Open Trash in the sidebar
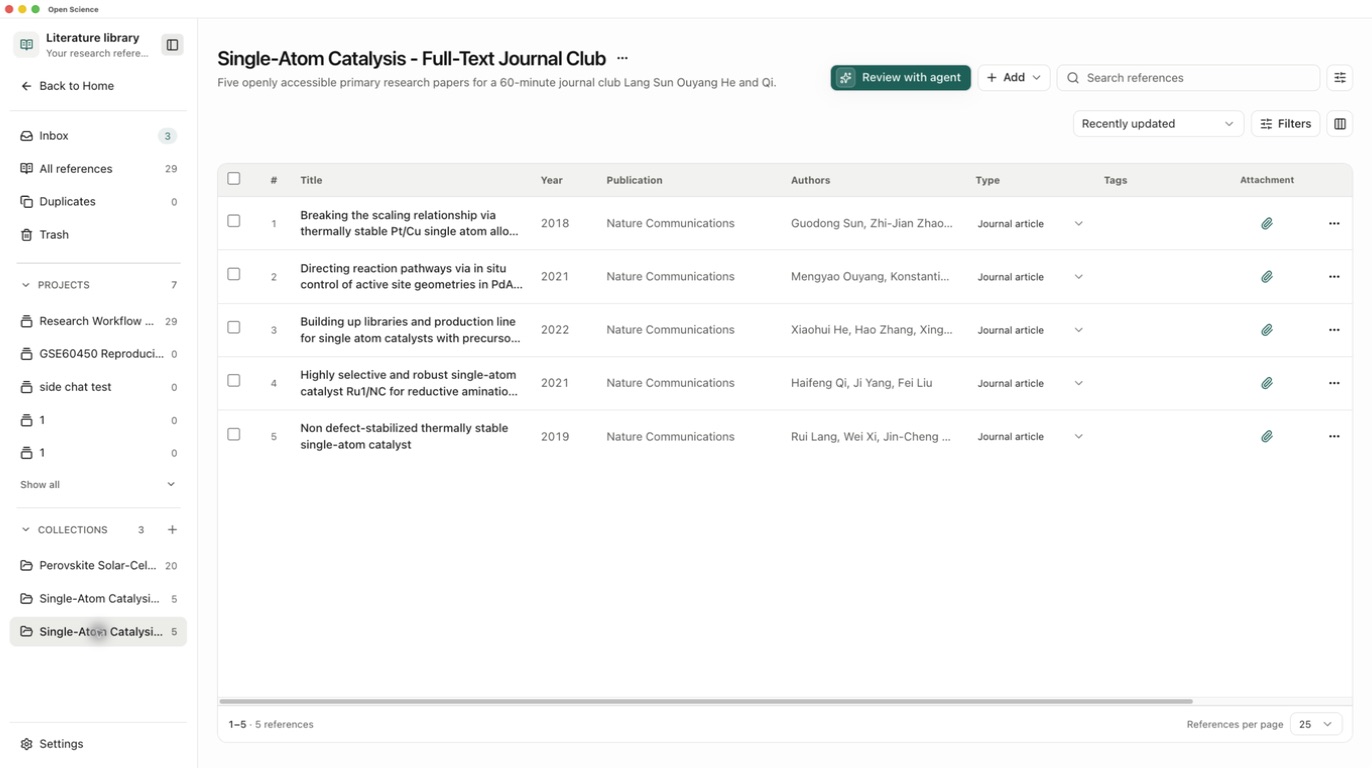 pyautogui.click(x=98, y=235)
